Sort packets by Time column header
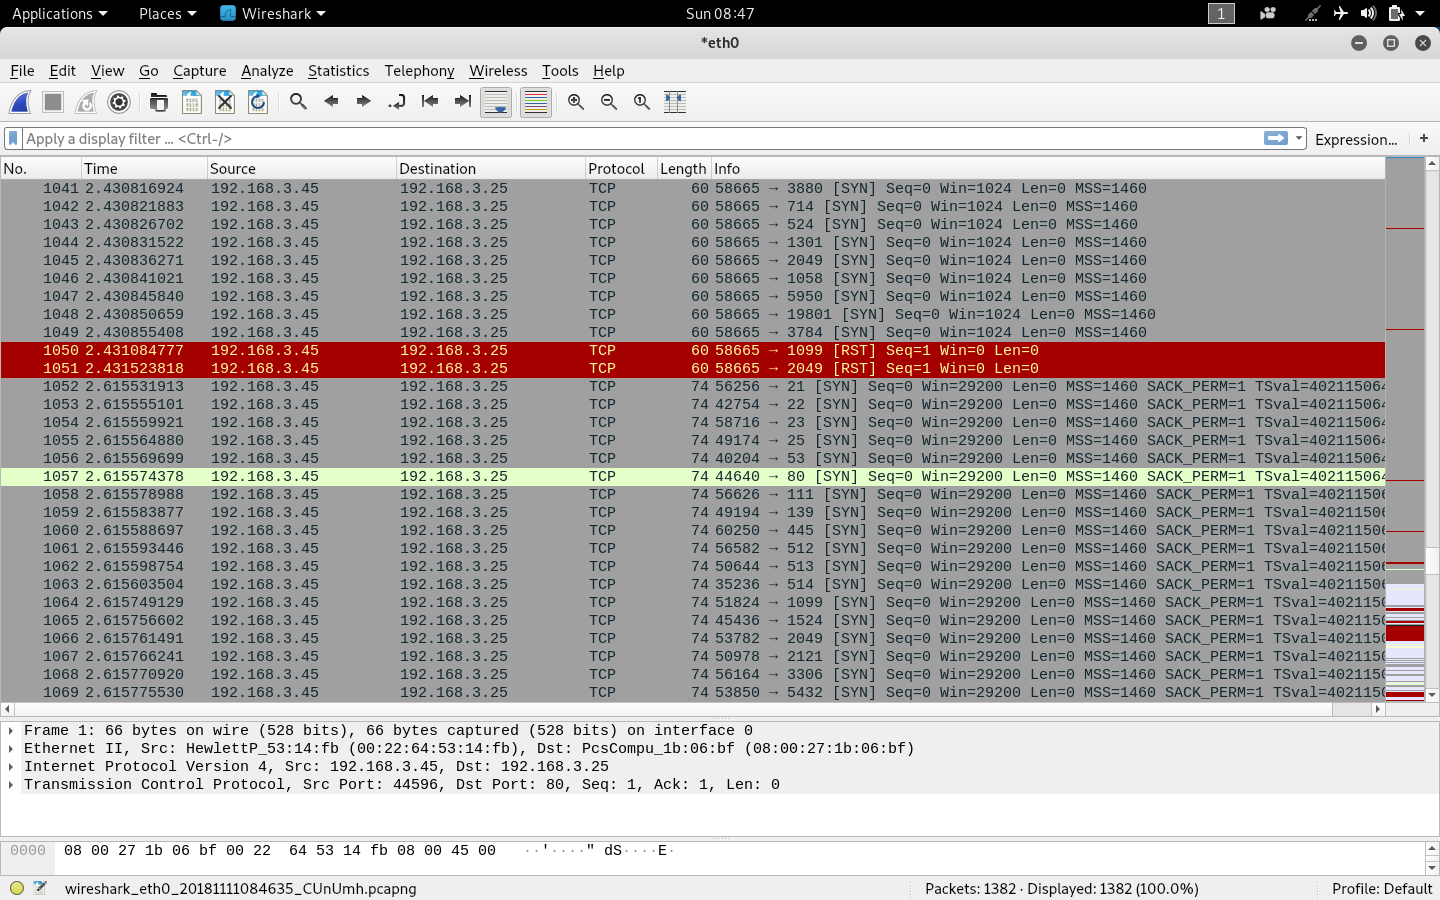 pos(143,169)
